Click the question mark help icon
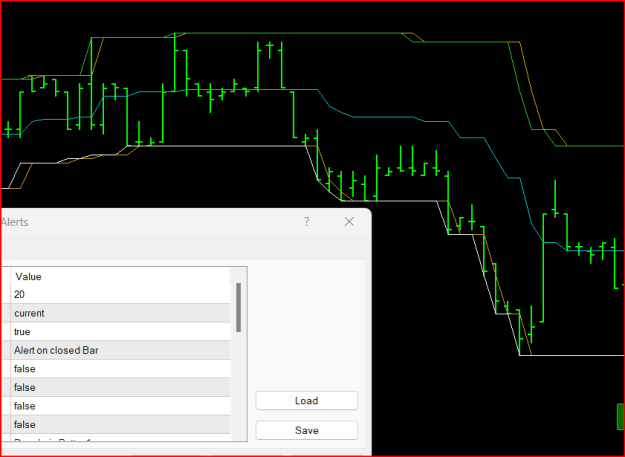This screenshot has height=457, width=625. (x=307, y=222)
